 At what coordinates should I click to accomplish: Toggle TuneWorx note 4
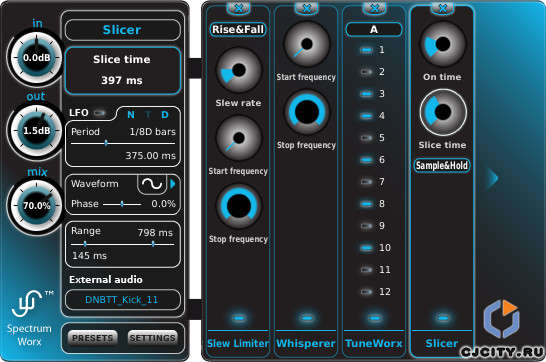click(x=366, y=116)
